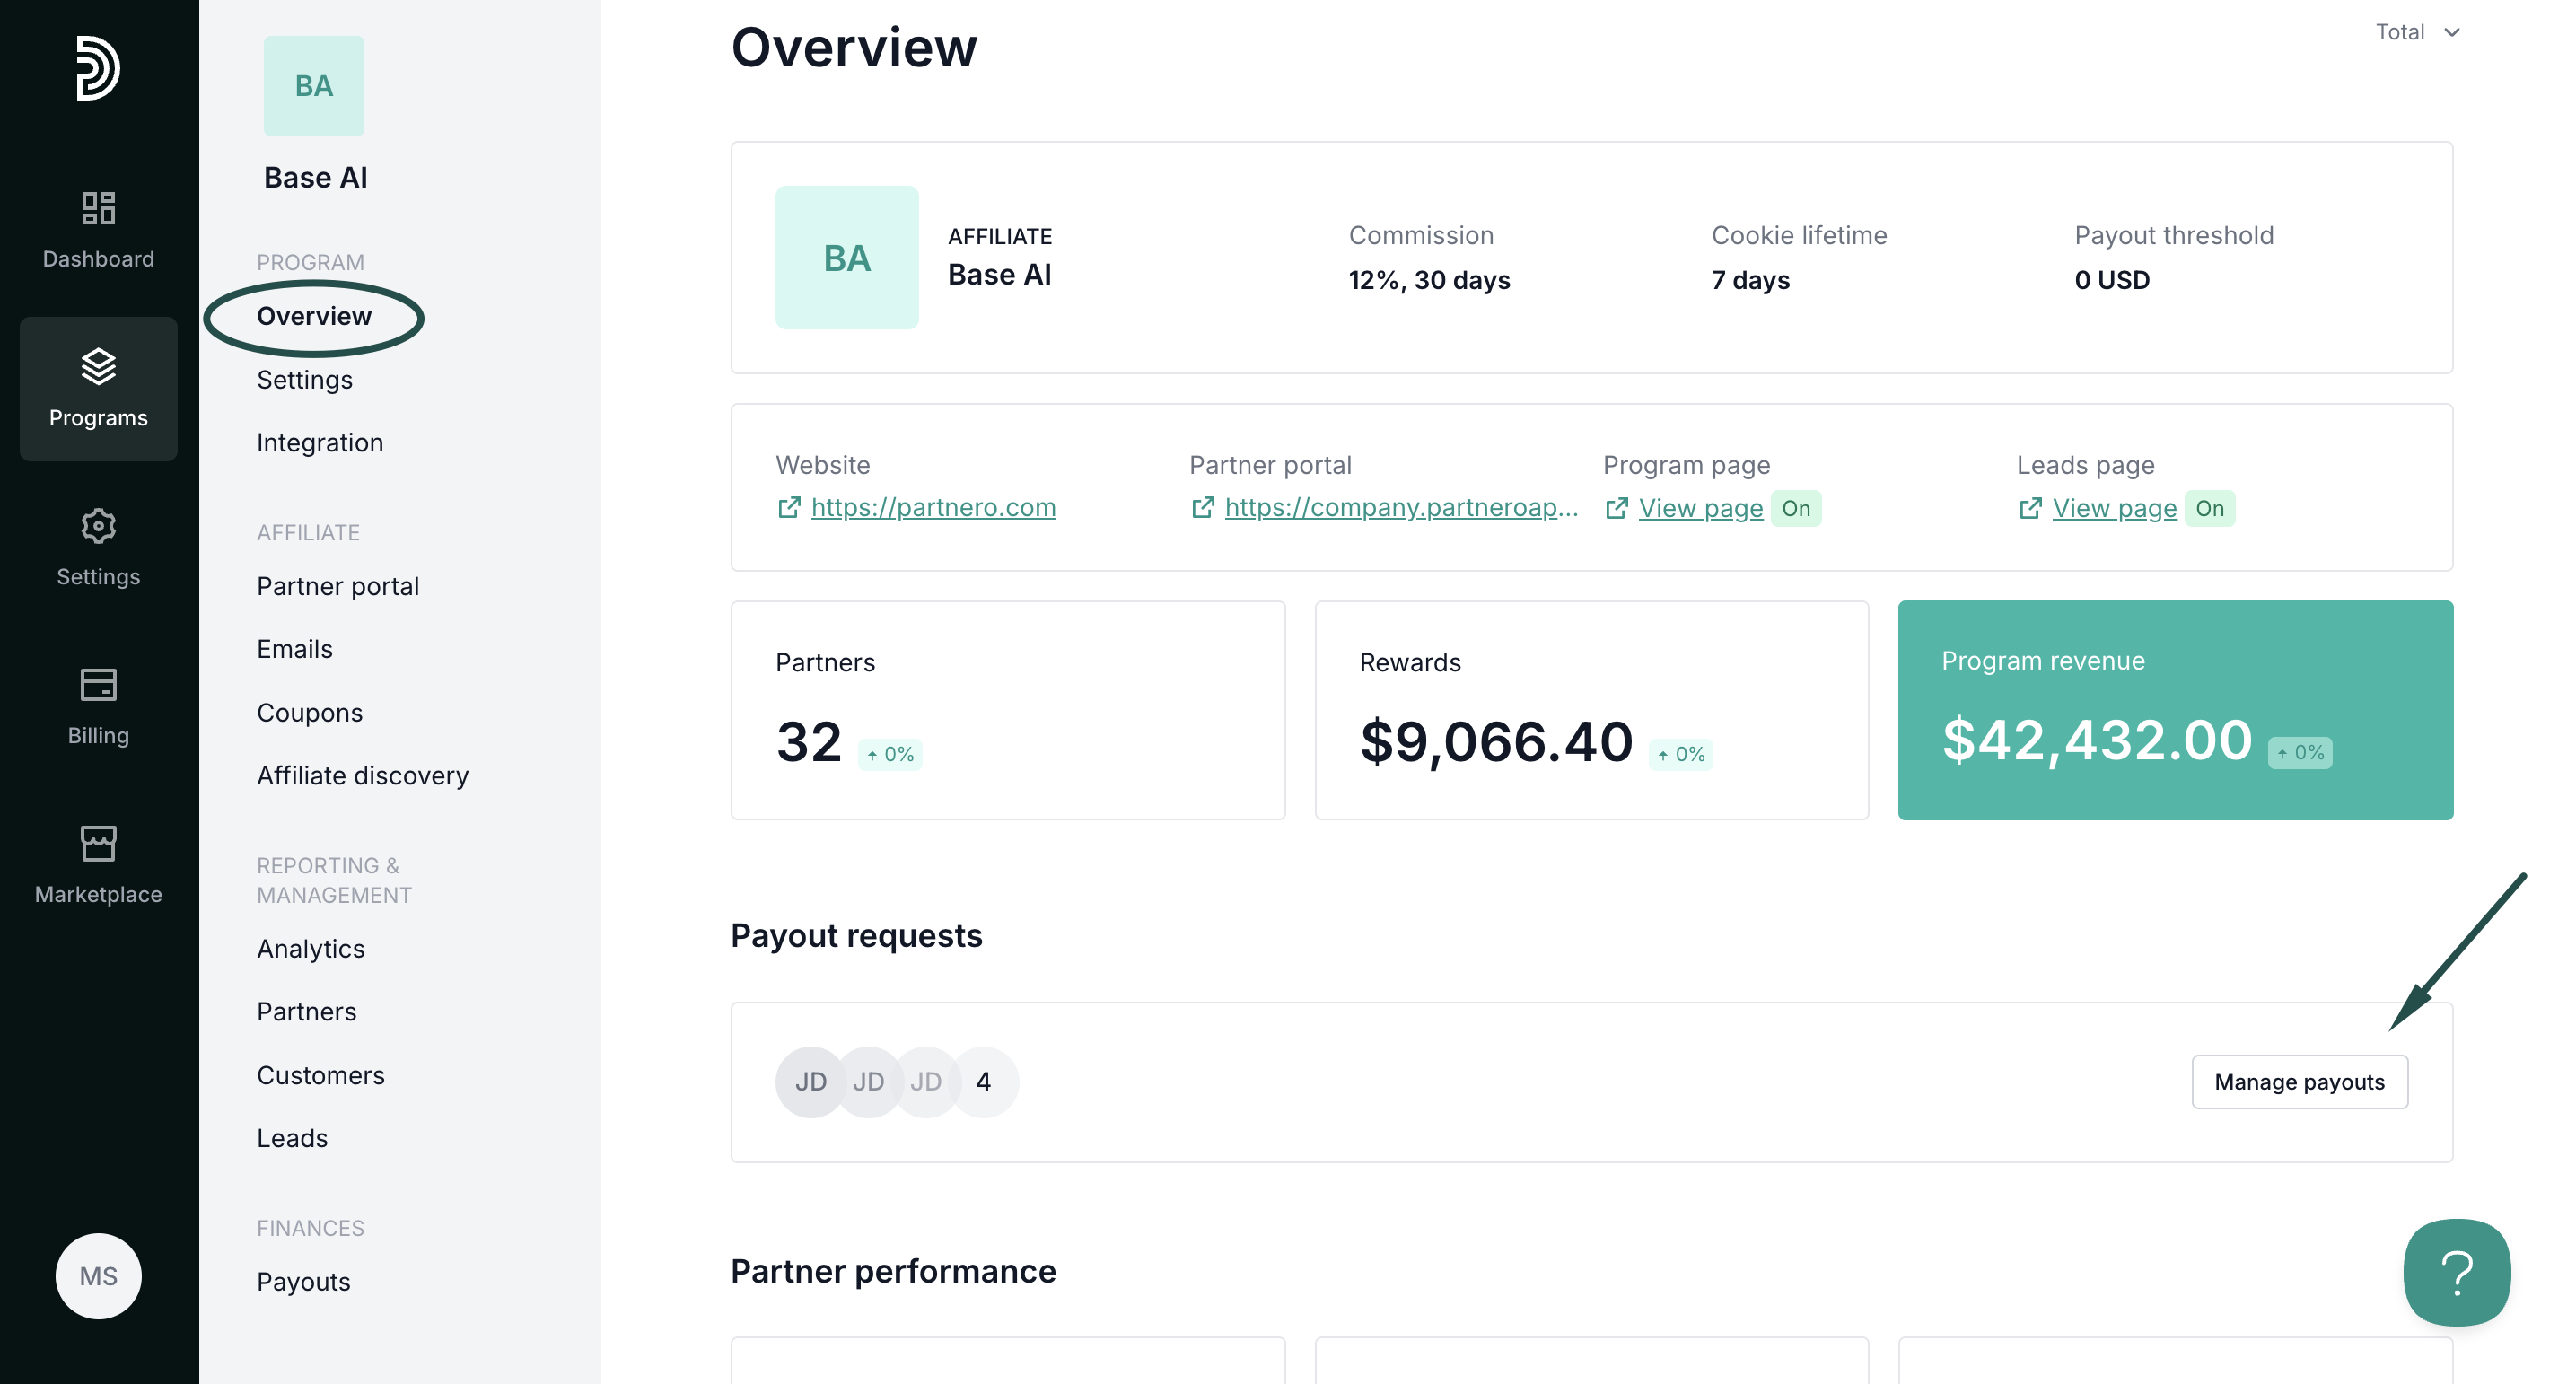Open the Settings gear icon in sidebar
Image resolution: width=2576 pixels, height=1384 pixels.
click(98, 526)
